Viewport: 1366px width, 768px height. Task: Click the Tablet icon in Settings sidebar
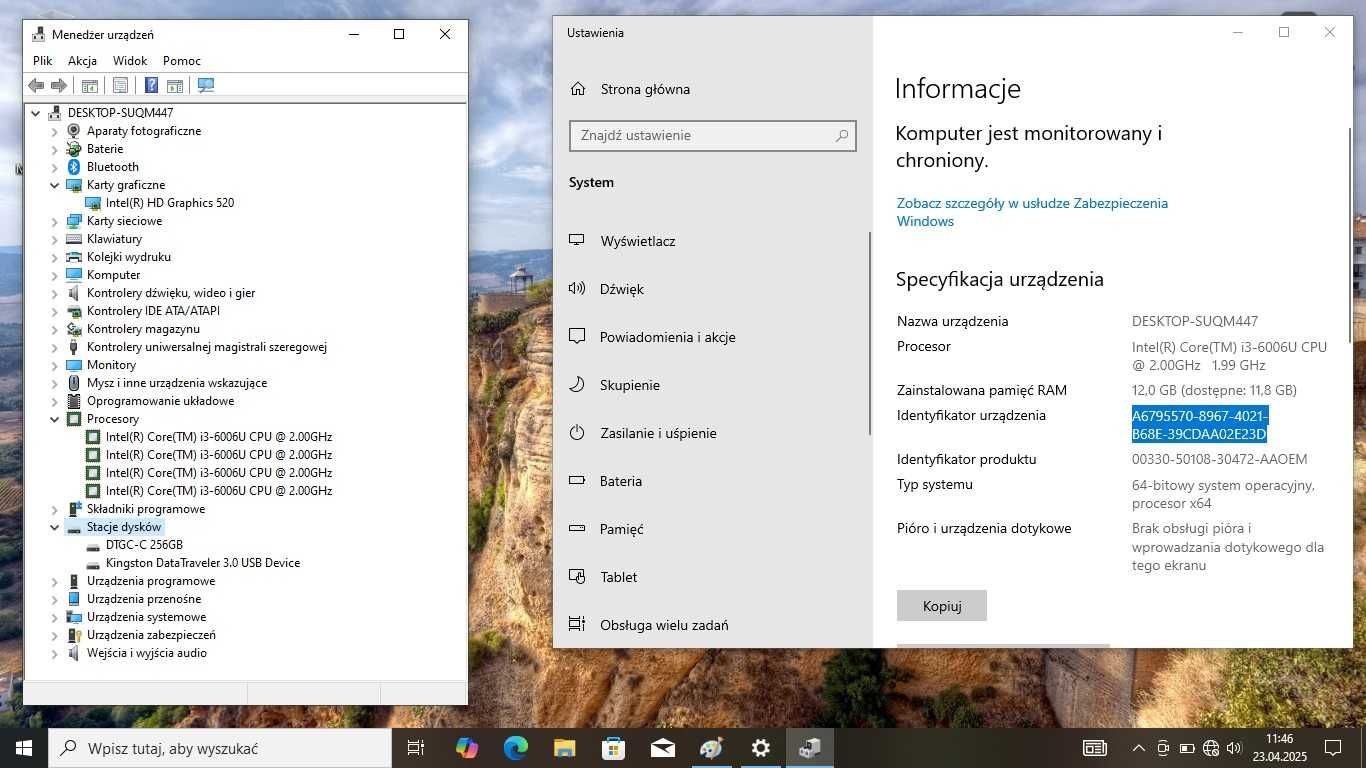tap(577, 577)
